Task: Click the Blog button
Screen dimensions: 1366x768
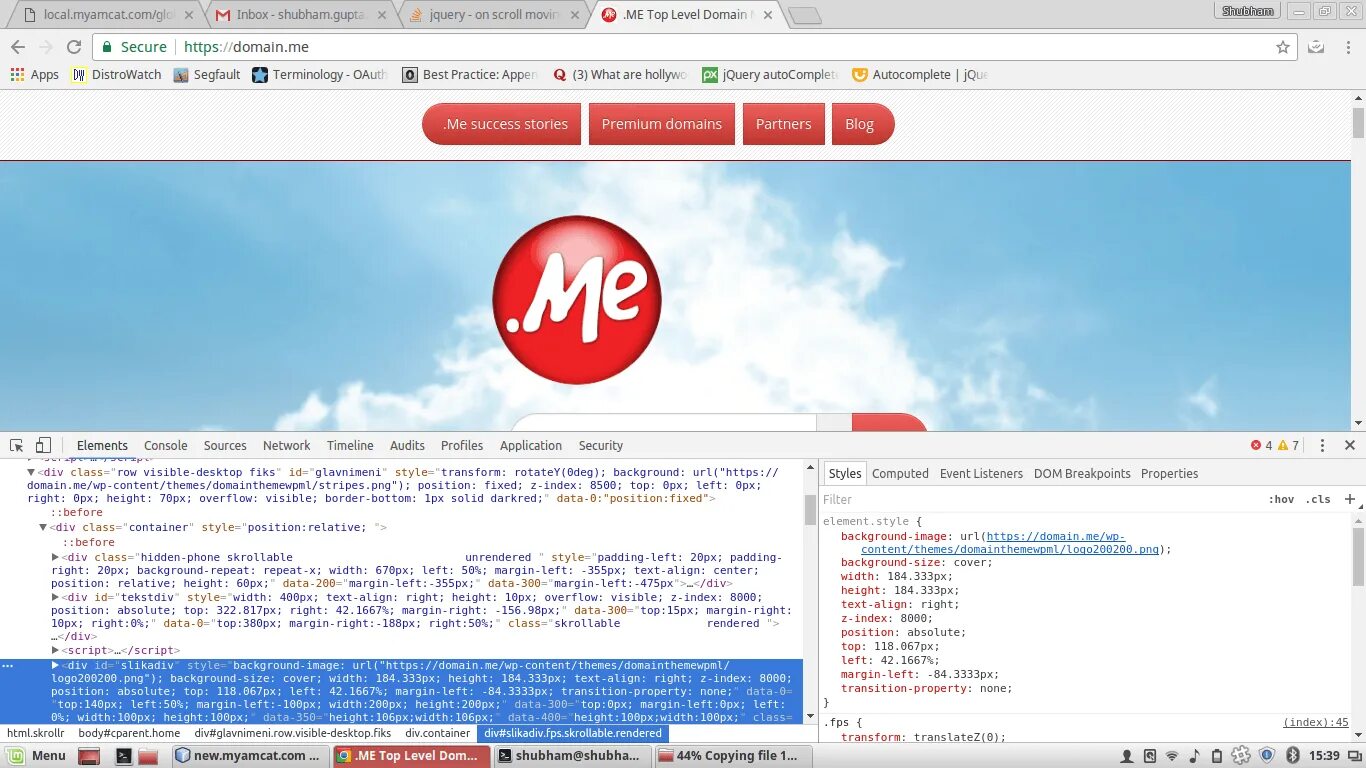Action: pos(862,124)
